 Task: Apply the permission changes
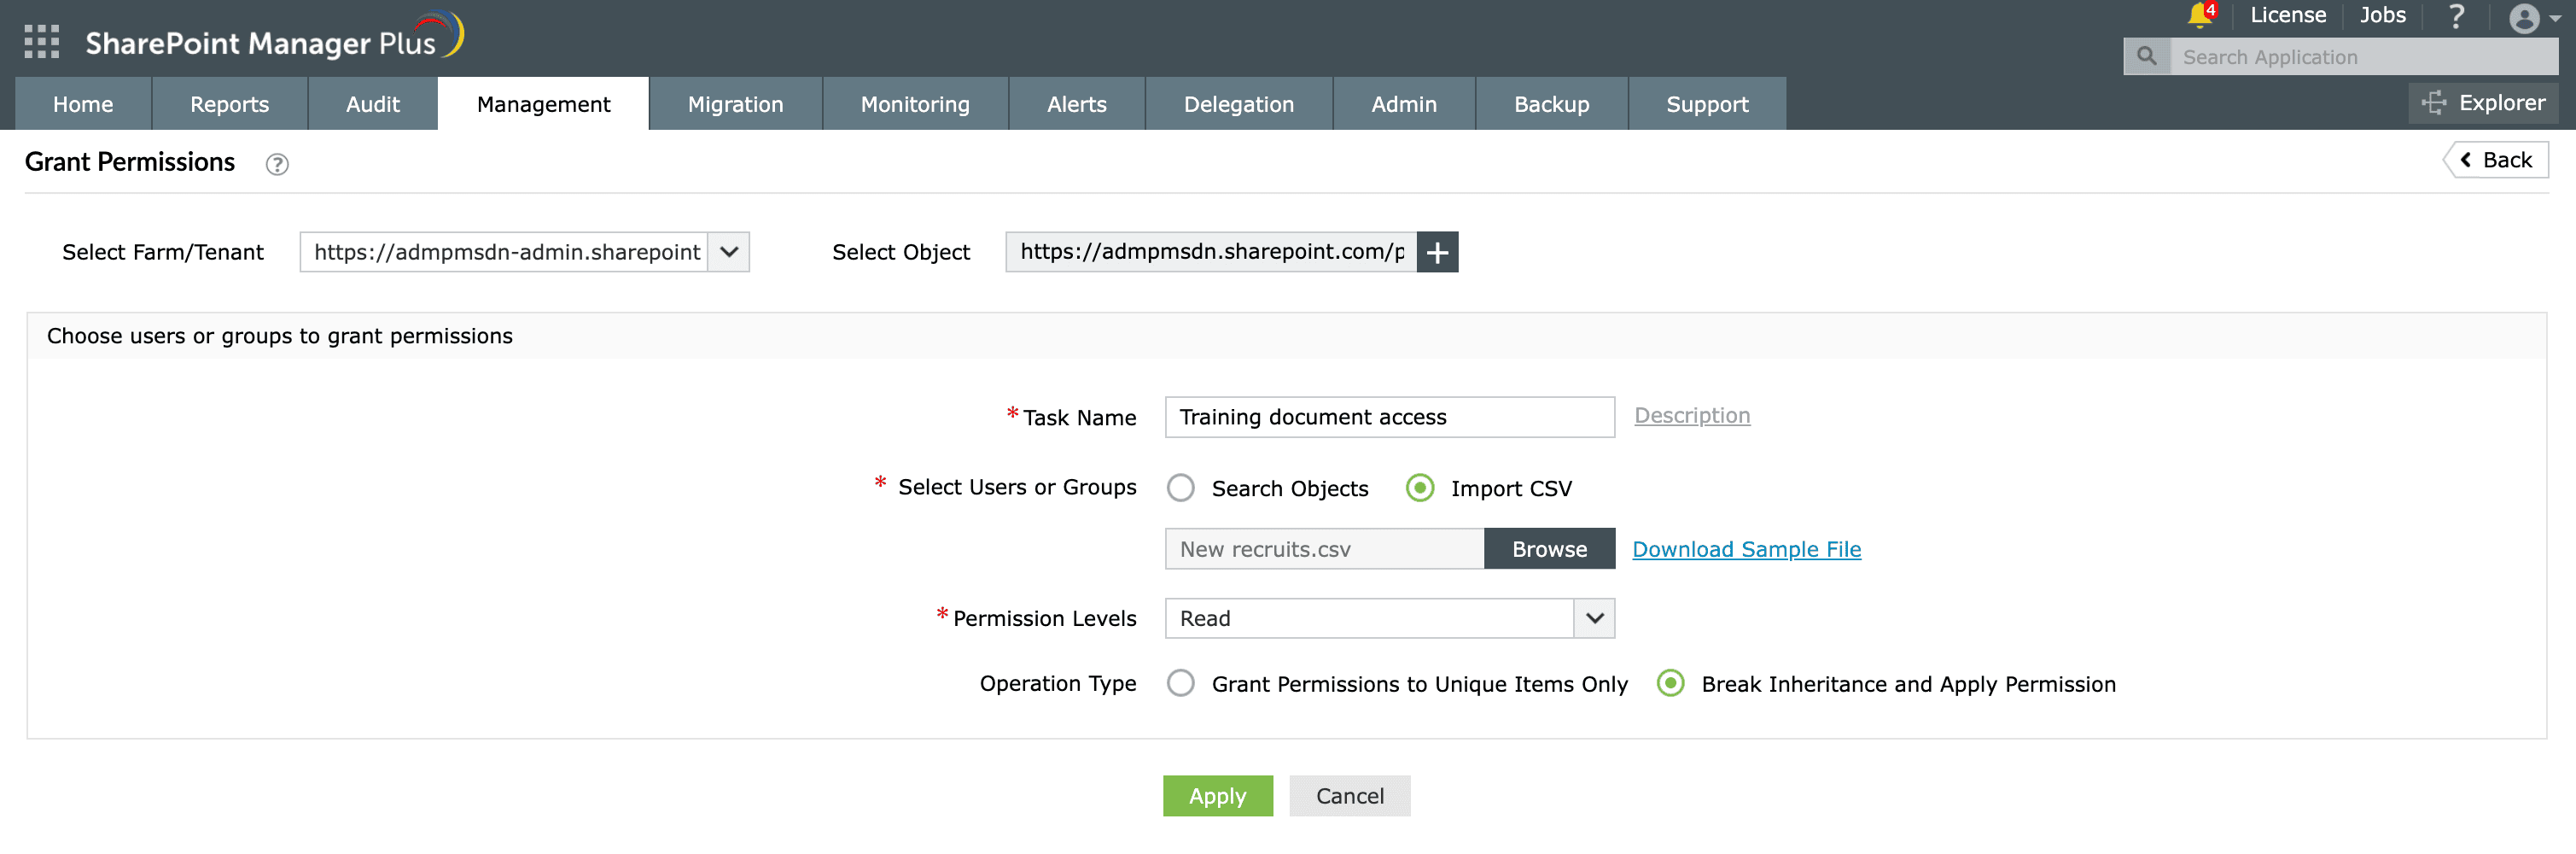coord(1218,795)
